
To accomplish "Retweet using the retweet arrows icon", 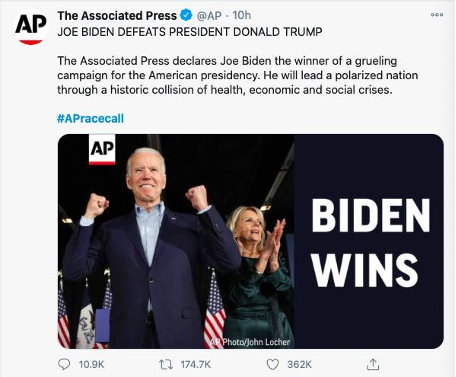I will [x=166, y=364].
